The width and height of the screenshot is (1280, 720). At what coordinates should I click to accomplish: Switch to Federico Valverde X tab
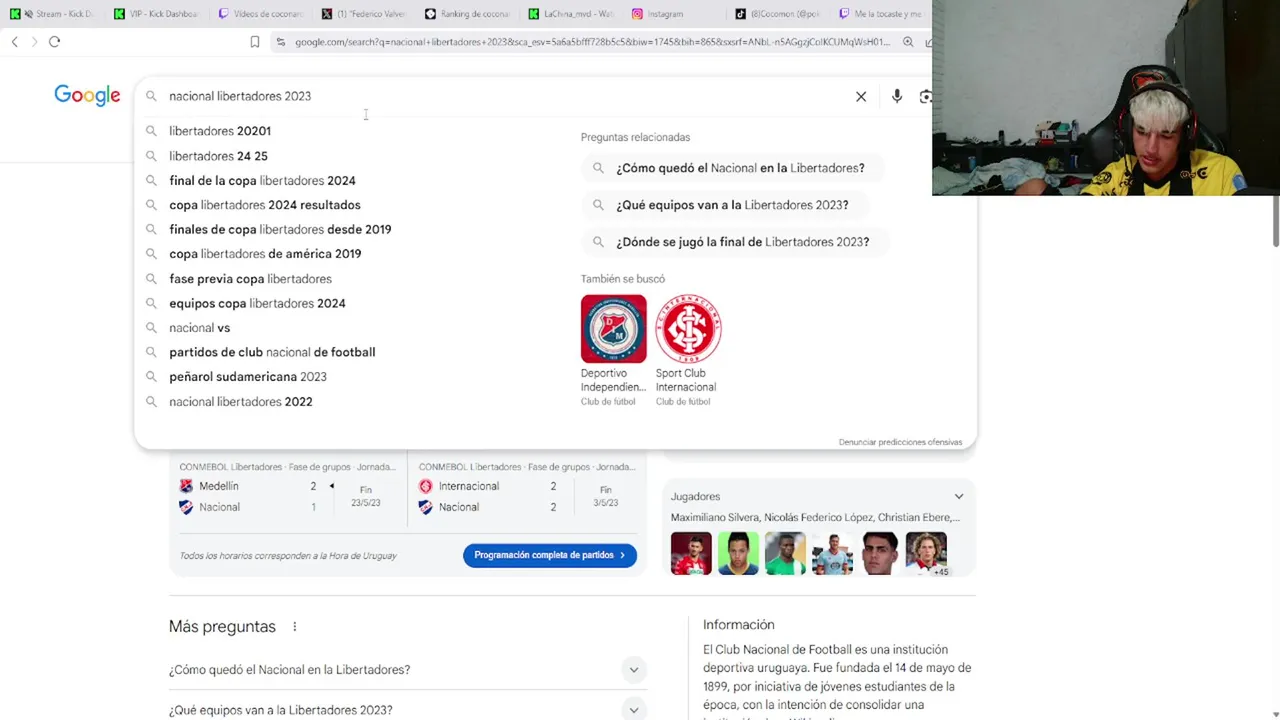pos(365,14)
